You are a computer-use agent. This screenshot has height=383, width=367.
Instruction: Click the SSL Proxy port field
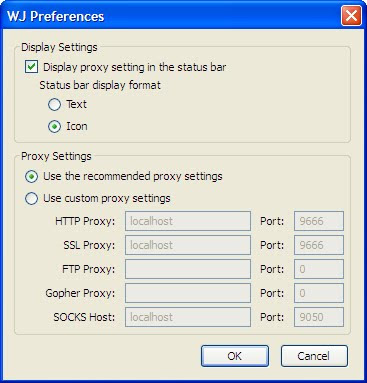click(x=319, y=245)
